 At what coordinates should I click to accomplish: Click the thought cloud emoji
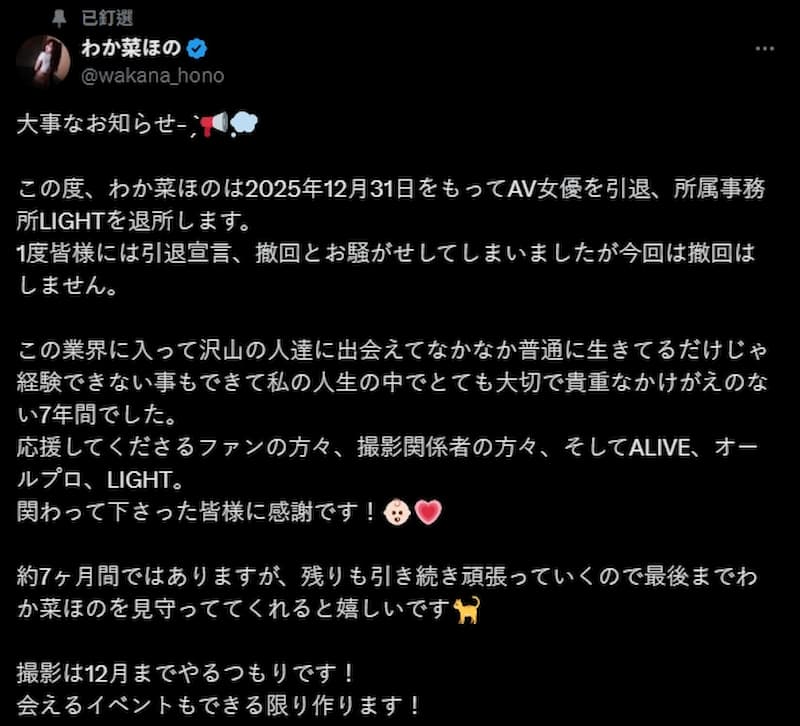(x=244, y=124)
